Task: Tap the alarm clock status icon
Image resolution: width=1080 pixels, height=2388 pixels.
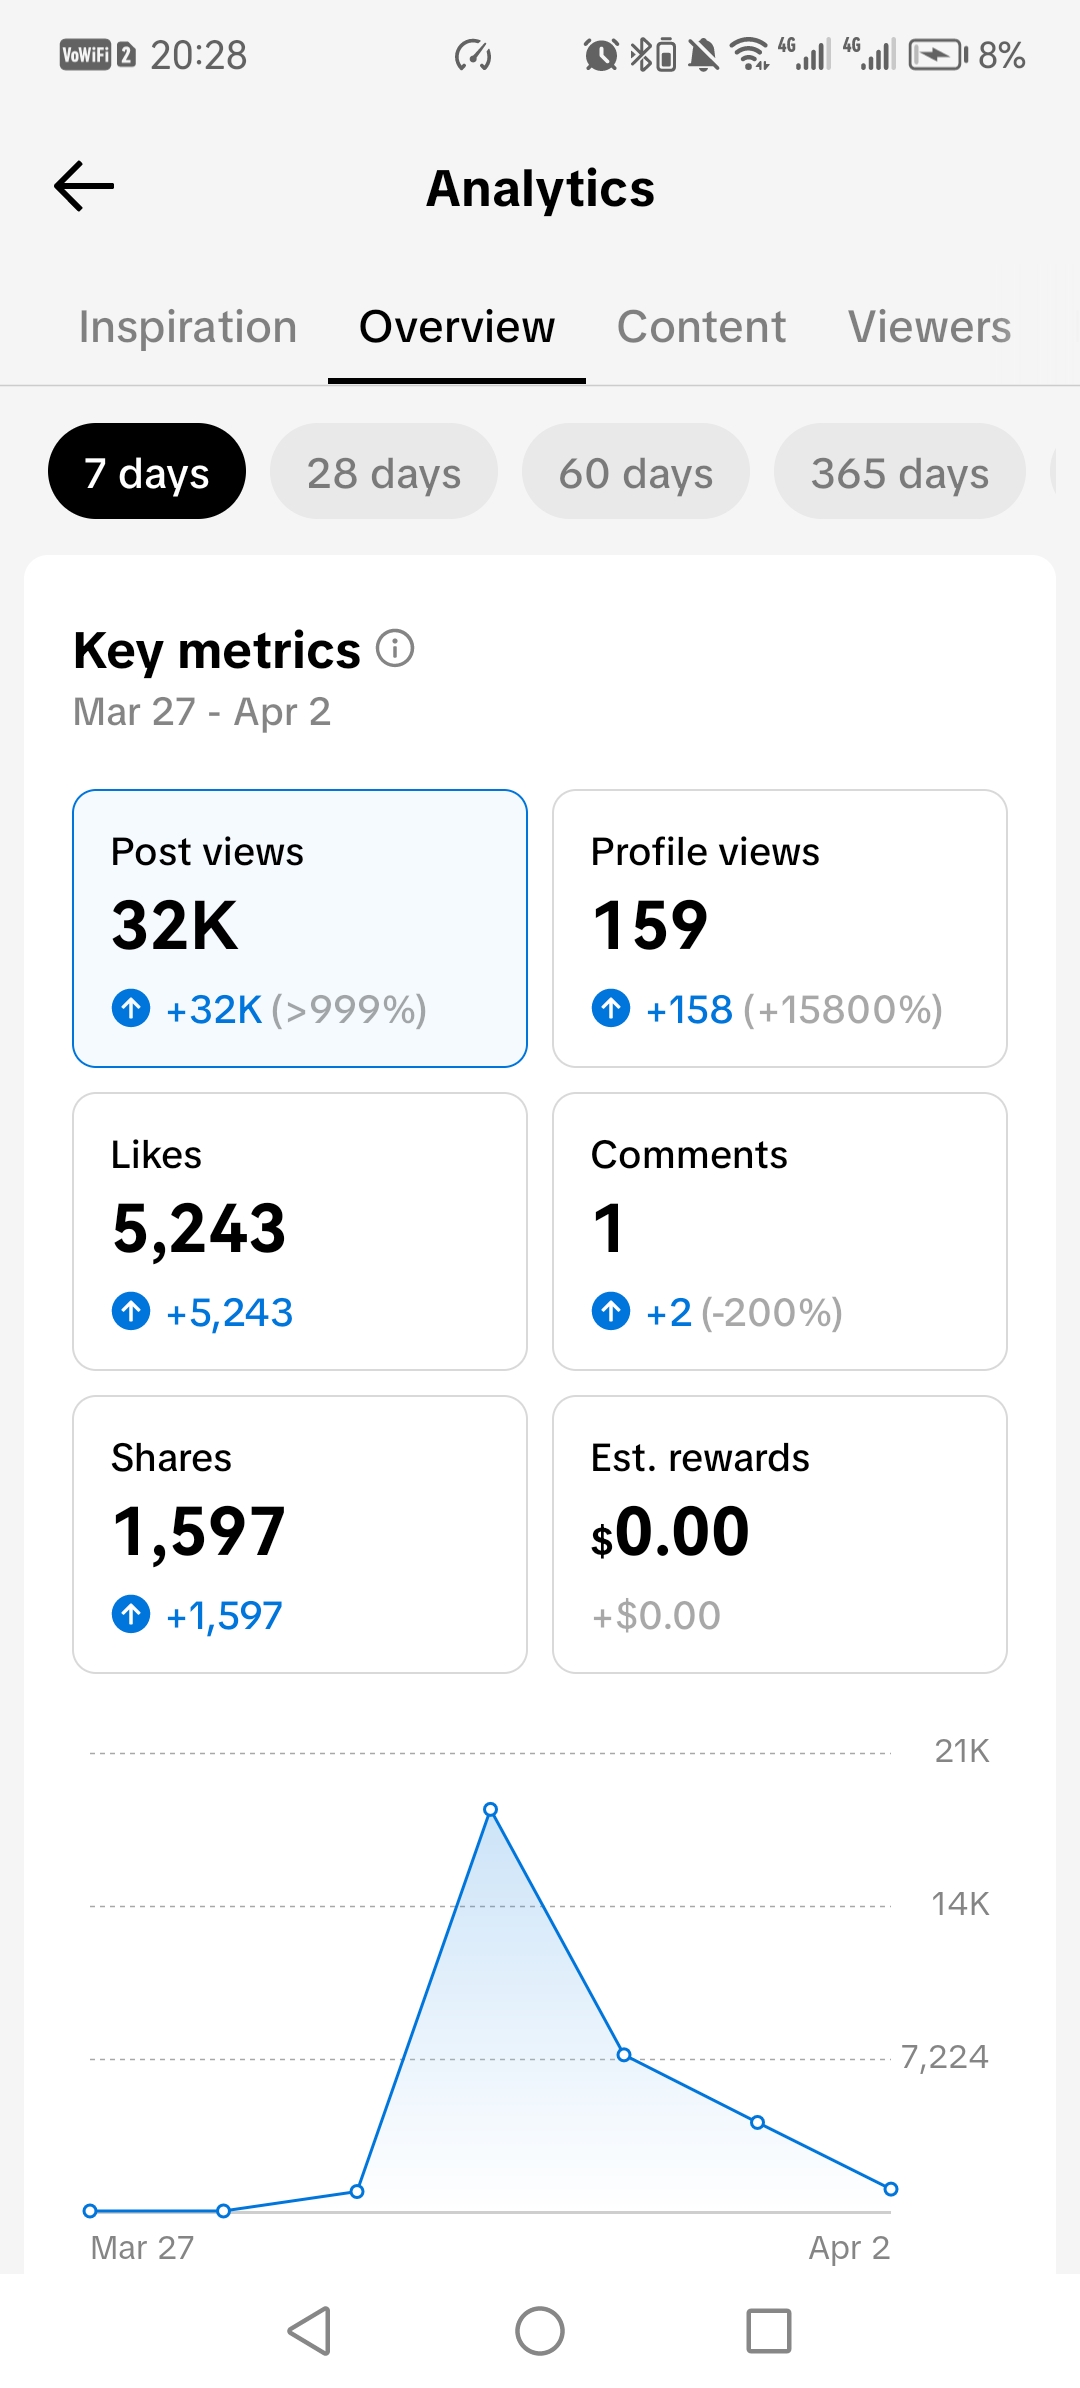Action: pos(601,55)
